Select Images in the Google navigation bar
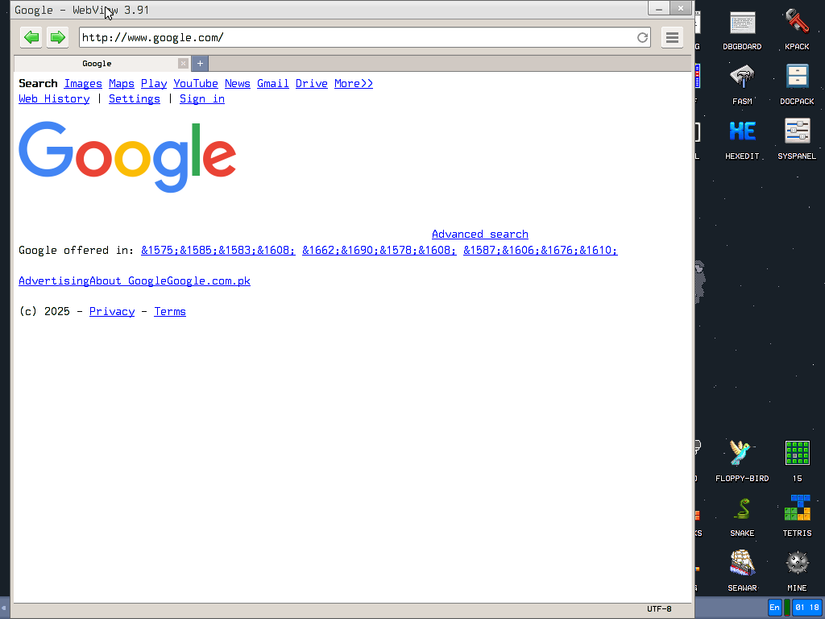 83,83
